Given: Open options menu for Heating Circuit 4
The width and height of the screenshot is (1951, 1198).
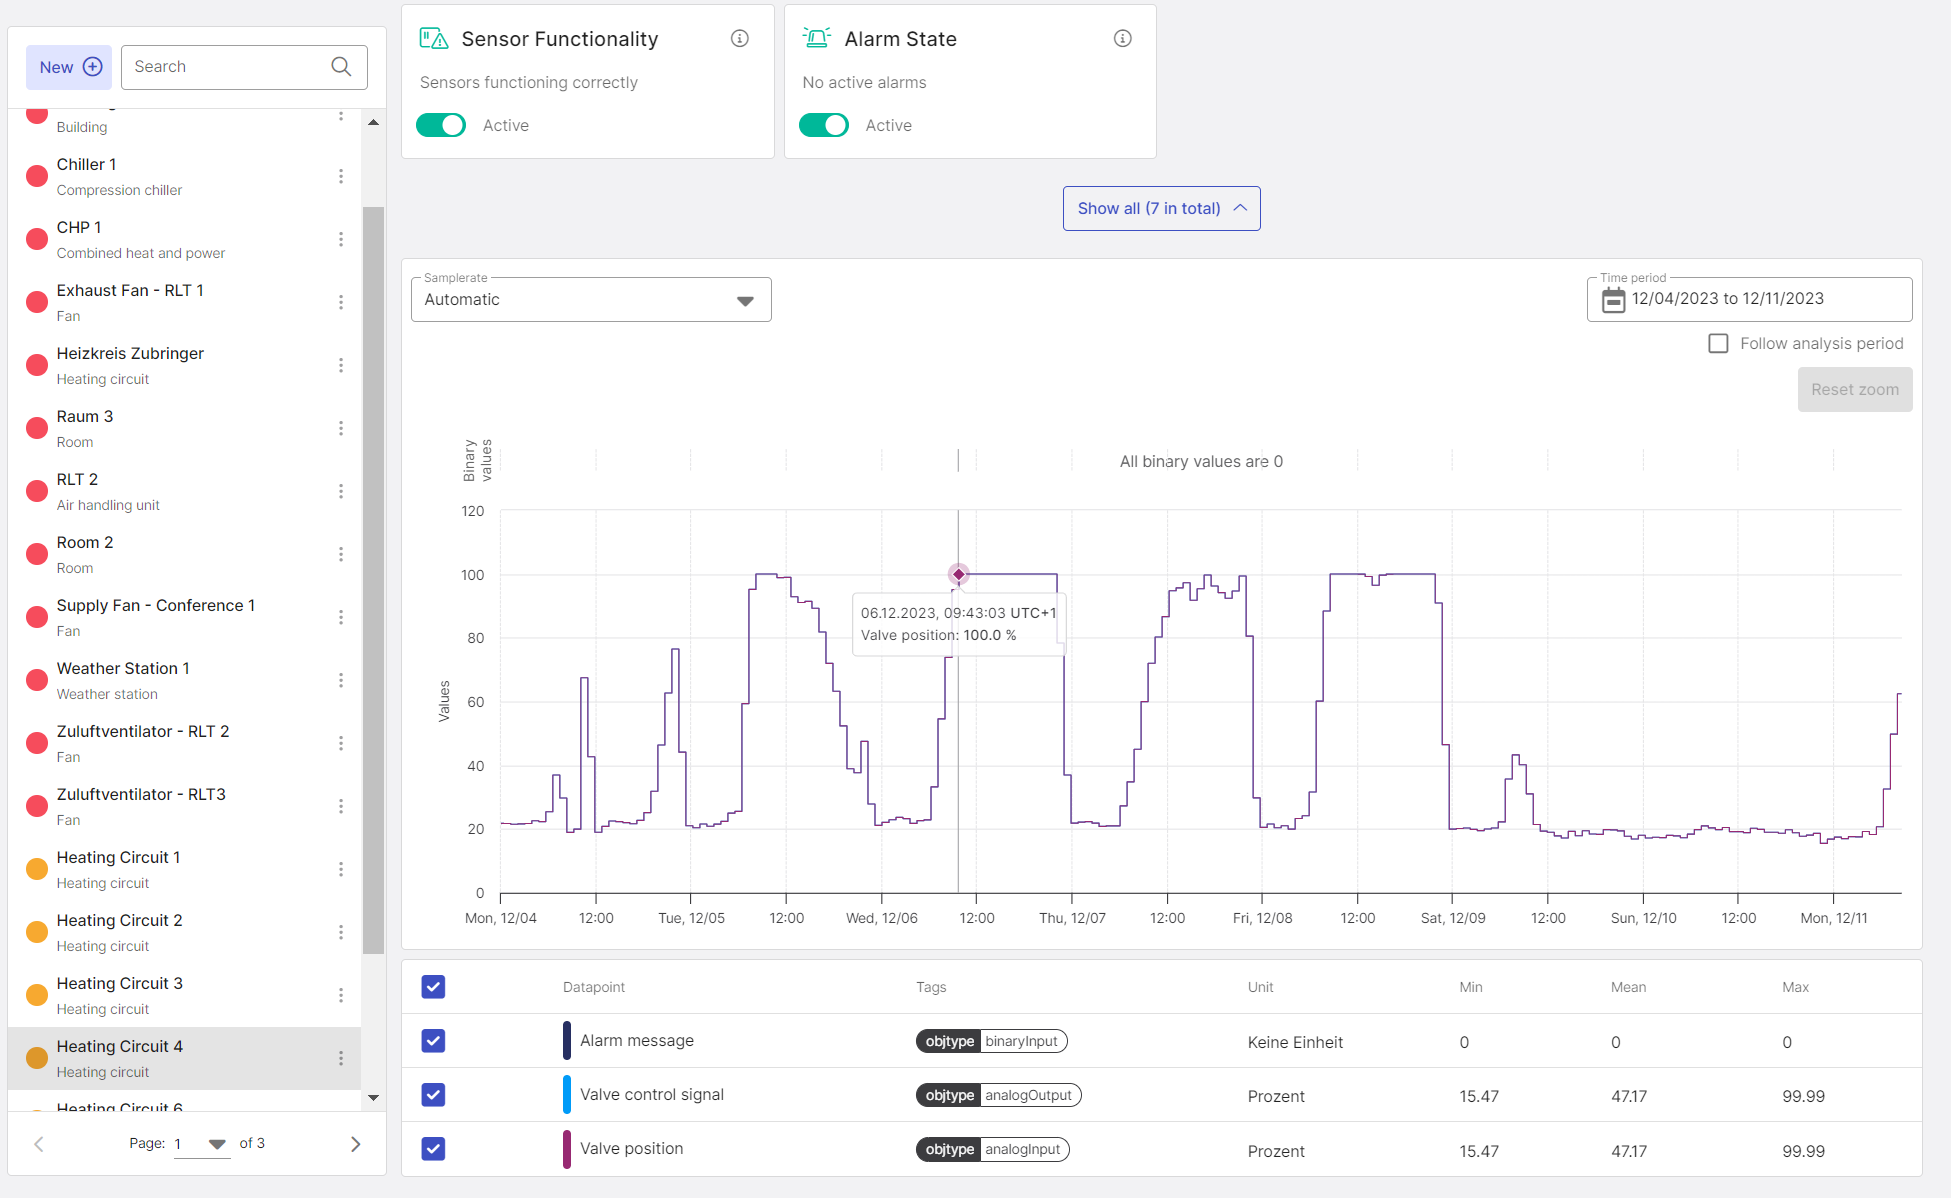Looking at the screenshot, I should [341, 1058].
